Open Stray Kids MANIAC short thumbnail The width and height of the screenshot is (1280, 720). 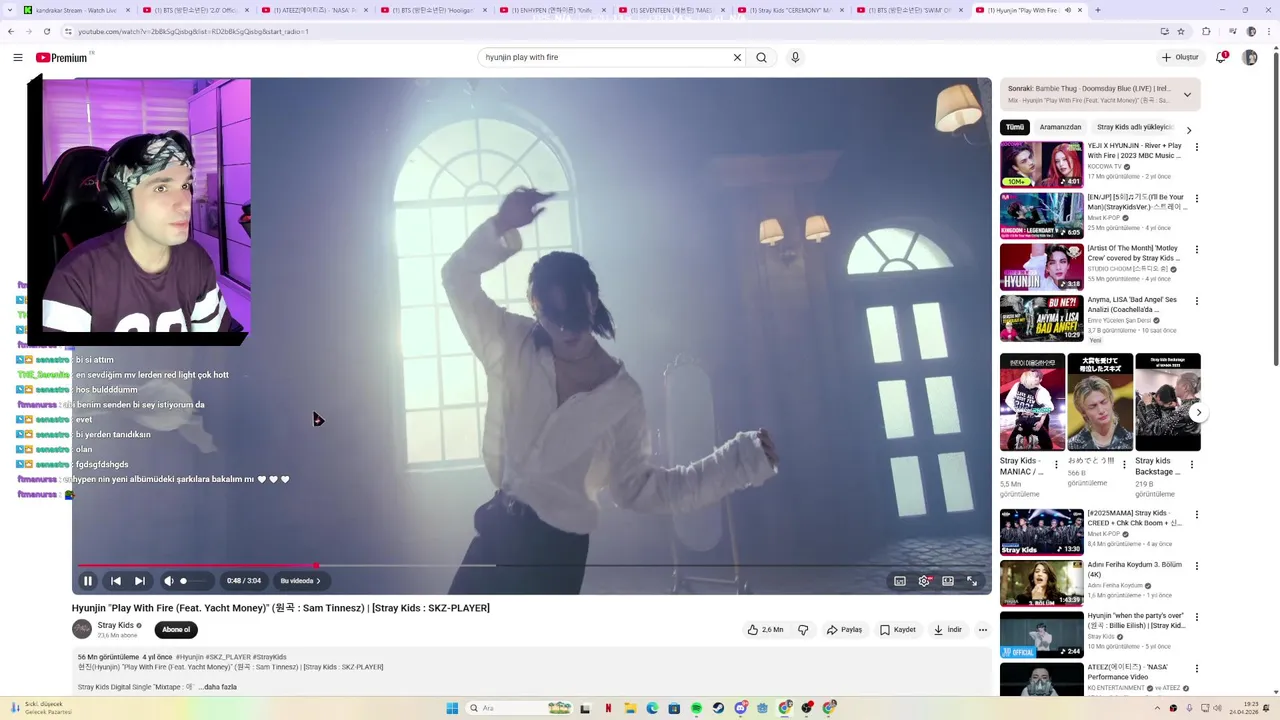pos(1032,402)
